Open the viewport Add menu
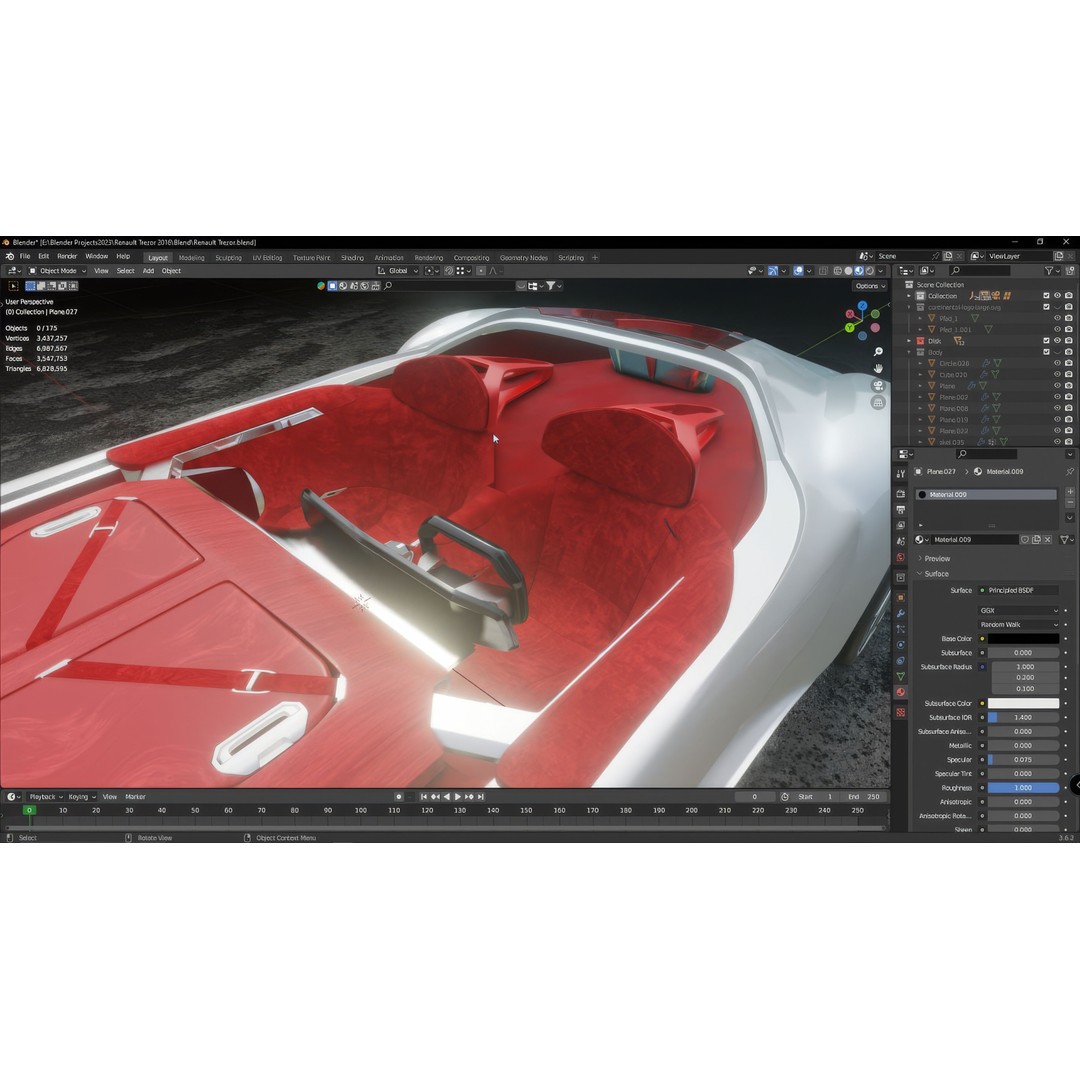 [148, 271]
